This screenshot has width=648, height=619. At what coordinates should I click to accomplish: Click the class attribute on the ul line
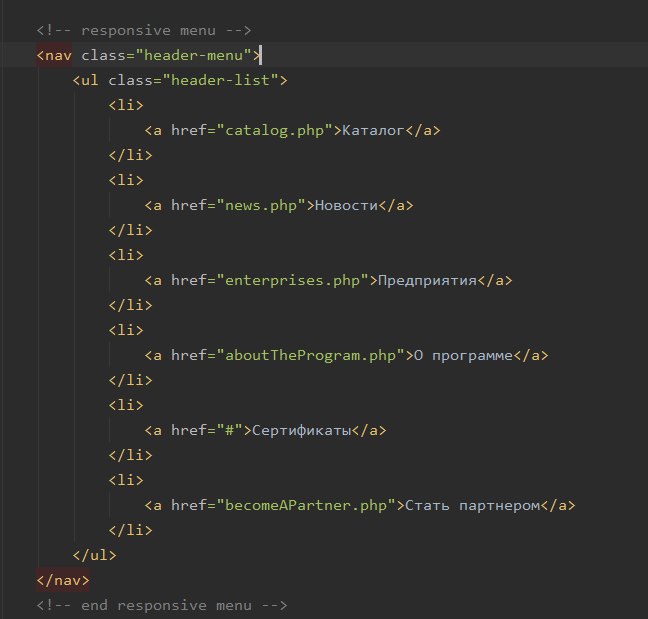coord(131,80)
